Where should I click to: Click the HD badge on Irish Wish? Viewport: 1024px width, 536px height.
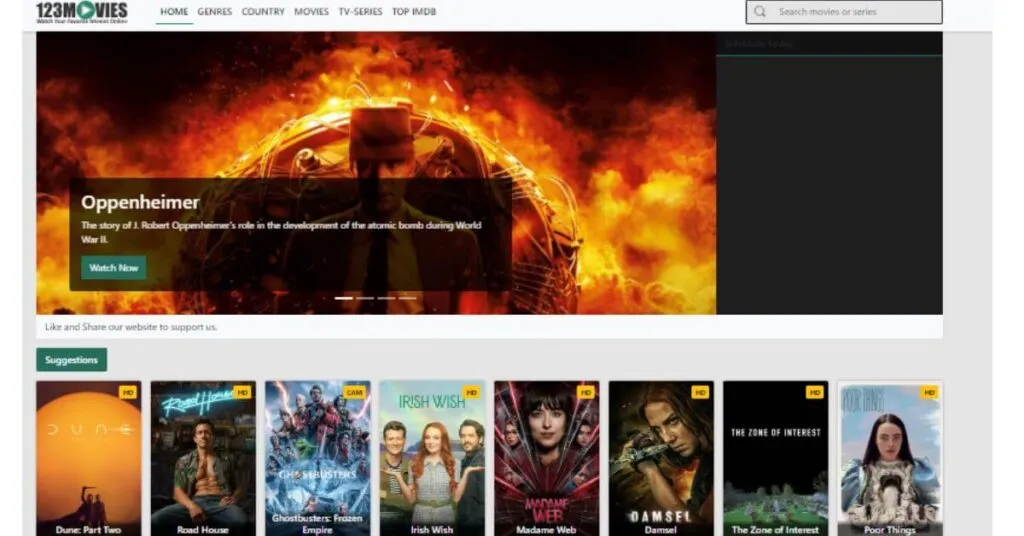pos(472,392)
